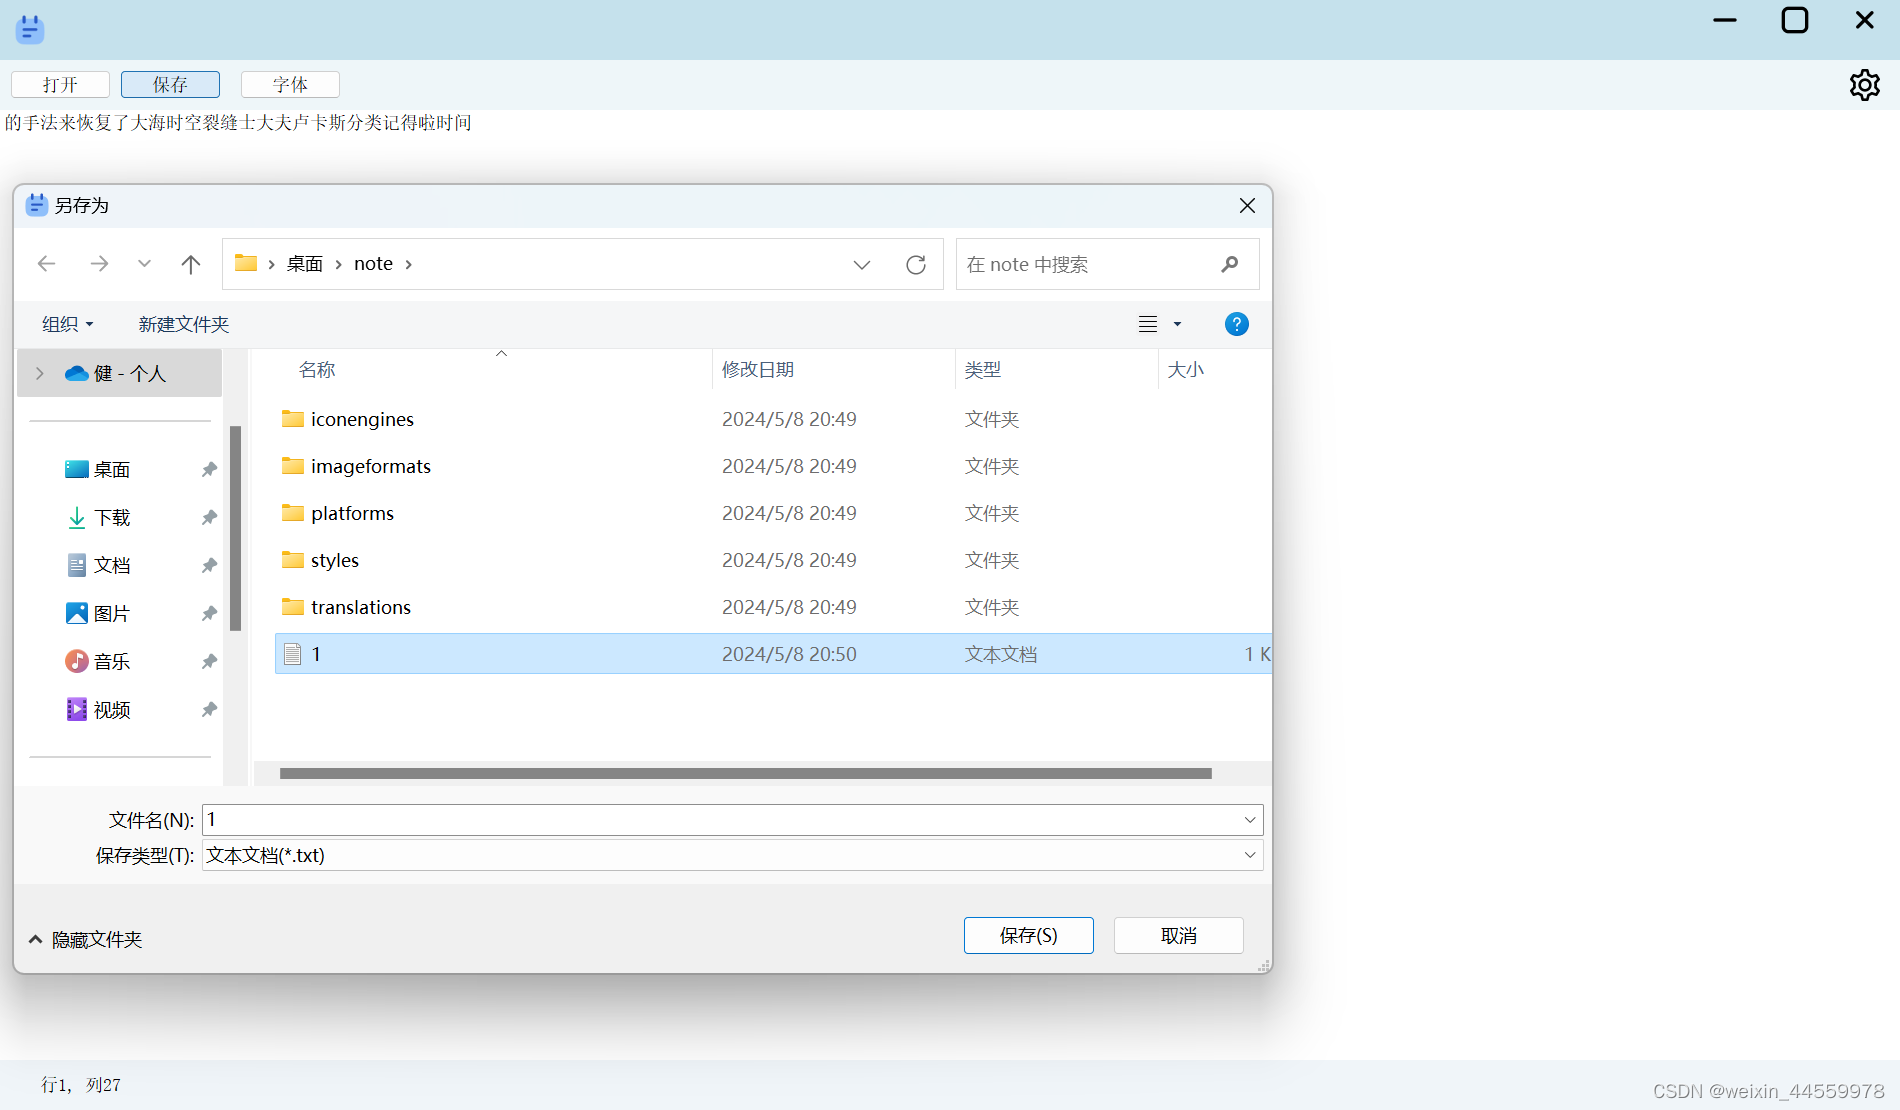Select 字体 from the toolbar

tap(290, 84)
